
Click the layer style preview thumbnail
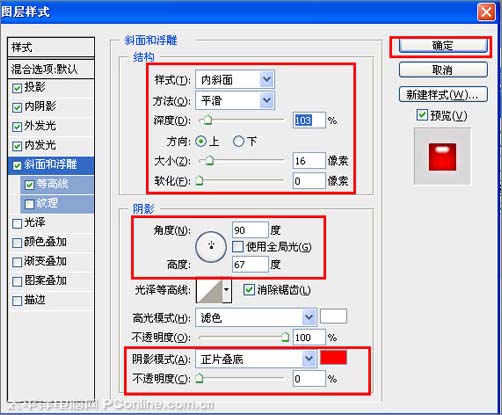tap(442, 156)
